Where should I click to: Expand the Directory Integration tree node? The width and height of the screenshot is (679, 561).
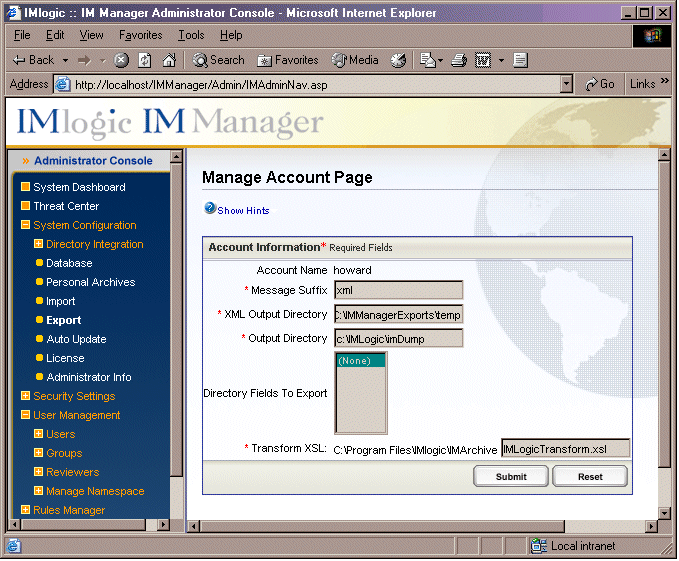click(x=39, y=244)
